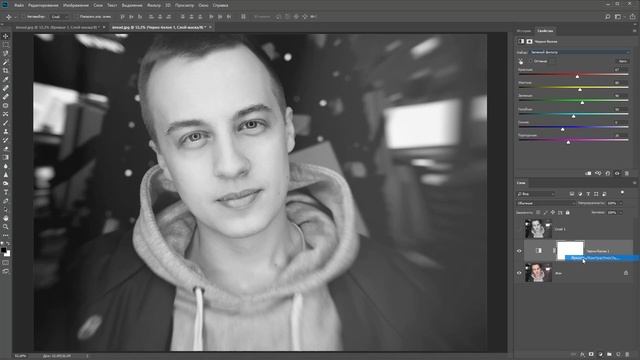Viewport: 640px width, 360px height.
Task: Select the Gradient tool
Action: [x=6, y=157]
